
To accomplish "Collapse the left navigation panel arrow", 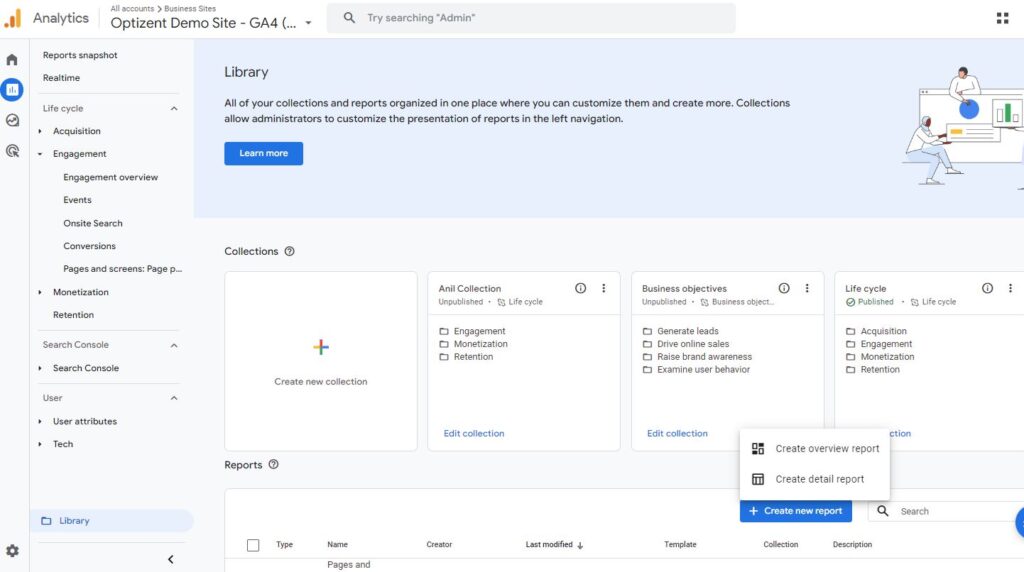I will [x=170, y=559].
